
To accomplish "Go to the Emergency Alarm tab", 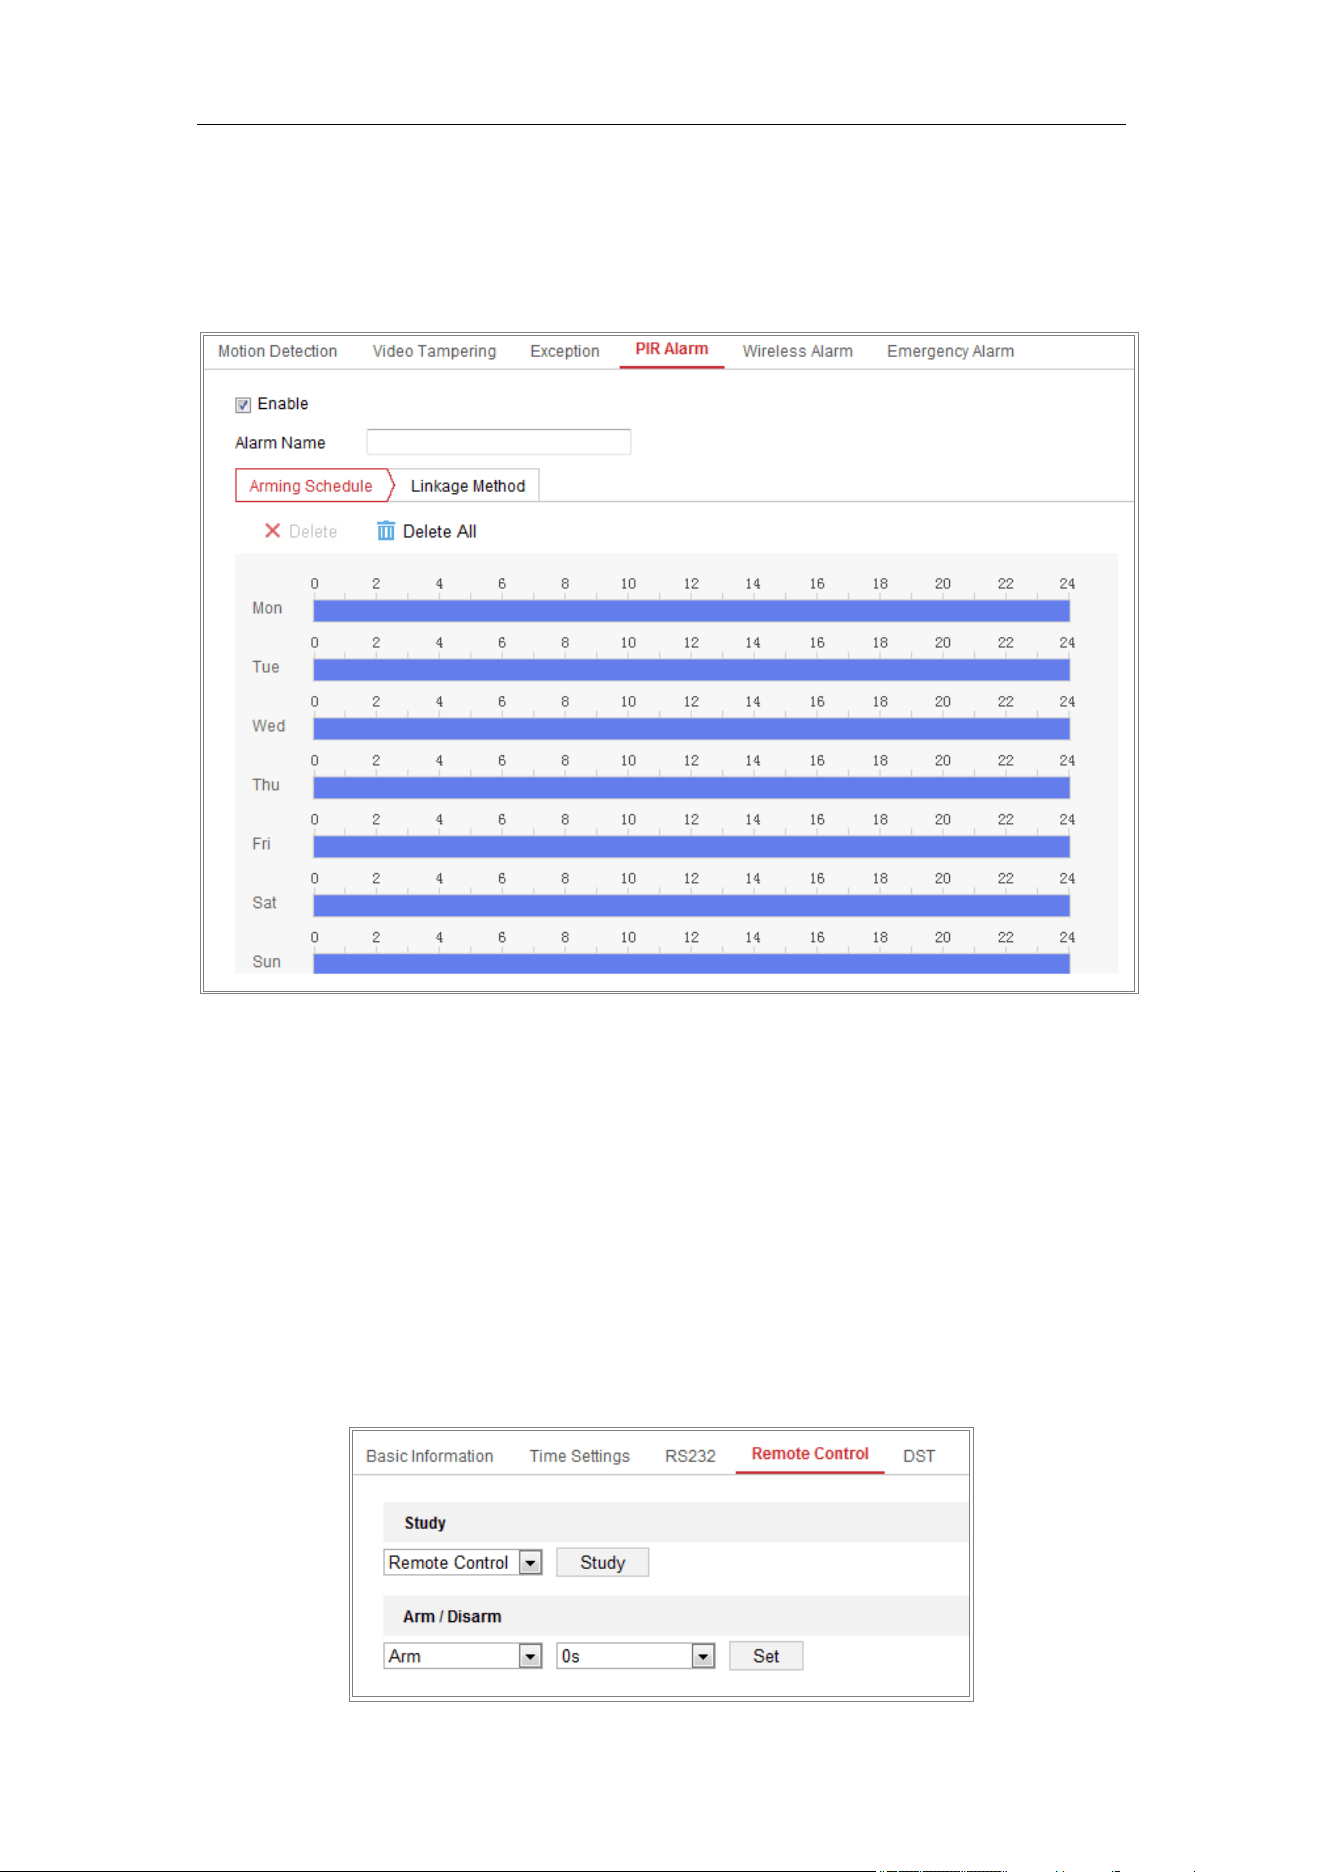I will [950, 351].
